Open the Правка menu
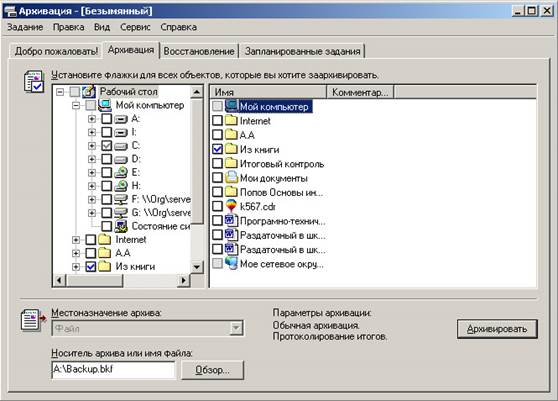558x401 pixels. (x=69, y=27)
